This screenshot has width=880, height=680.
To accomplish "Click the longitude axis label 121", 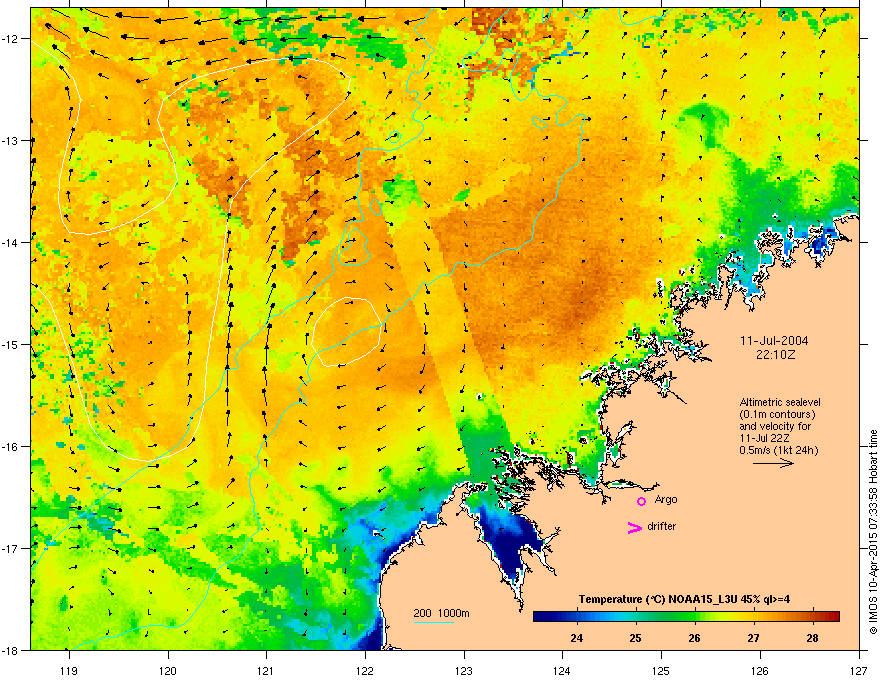I will [x=266, y=670].
